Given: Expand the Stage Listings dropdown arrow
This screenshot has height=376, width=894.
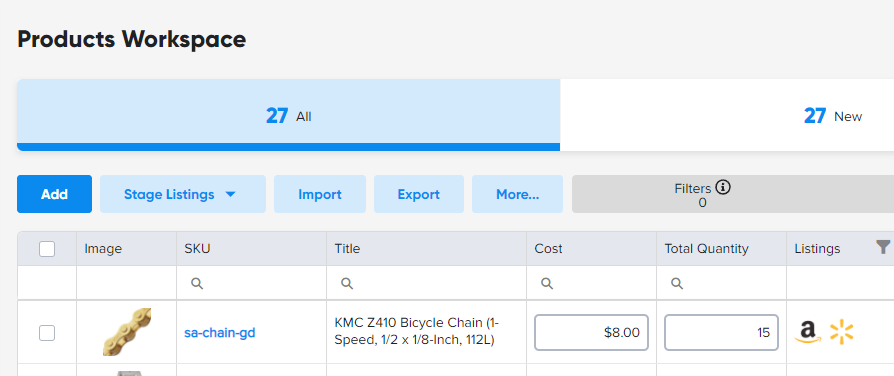Looking at the screenshot, I should (x=230, y=195).
